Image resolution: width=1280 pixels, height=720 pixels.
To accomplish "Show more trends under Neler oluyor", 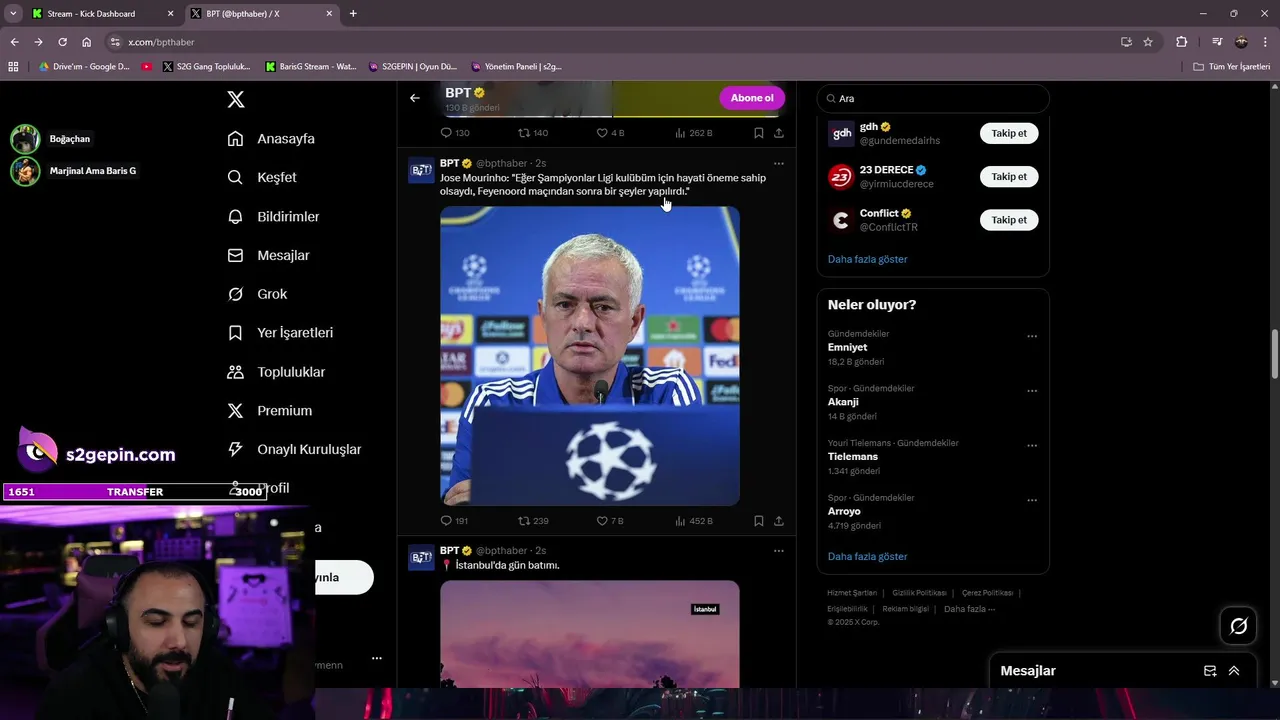I will tap(867, 556).
